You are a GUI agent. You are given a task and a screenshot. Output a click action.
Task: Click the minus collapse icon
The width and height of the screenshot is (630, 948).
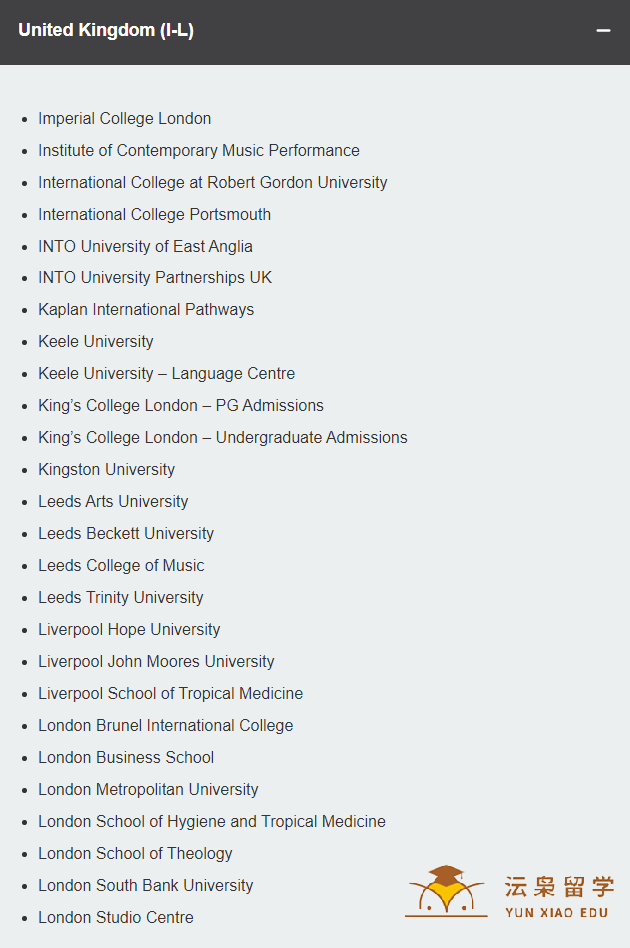(x=603, y=30)
